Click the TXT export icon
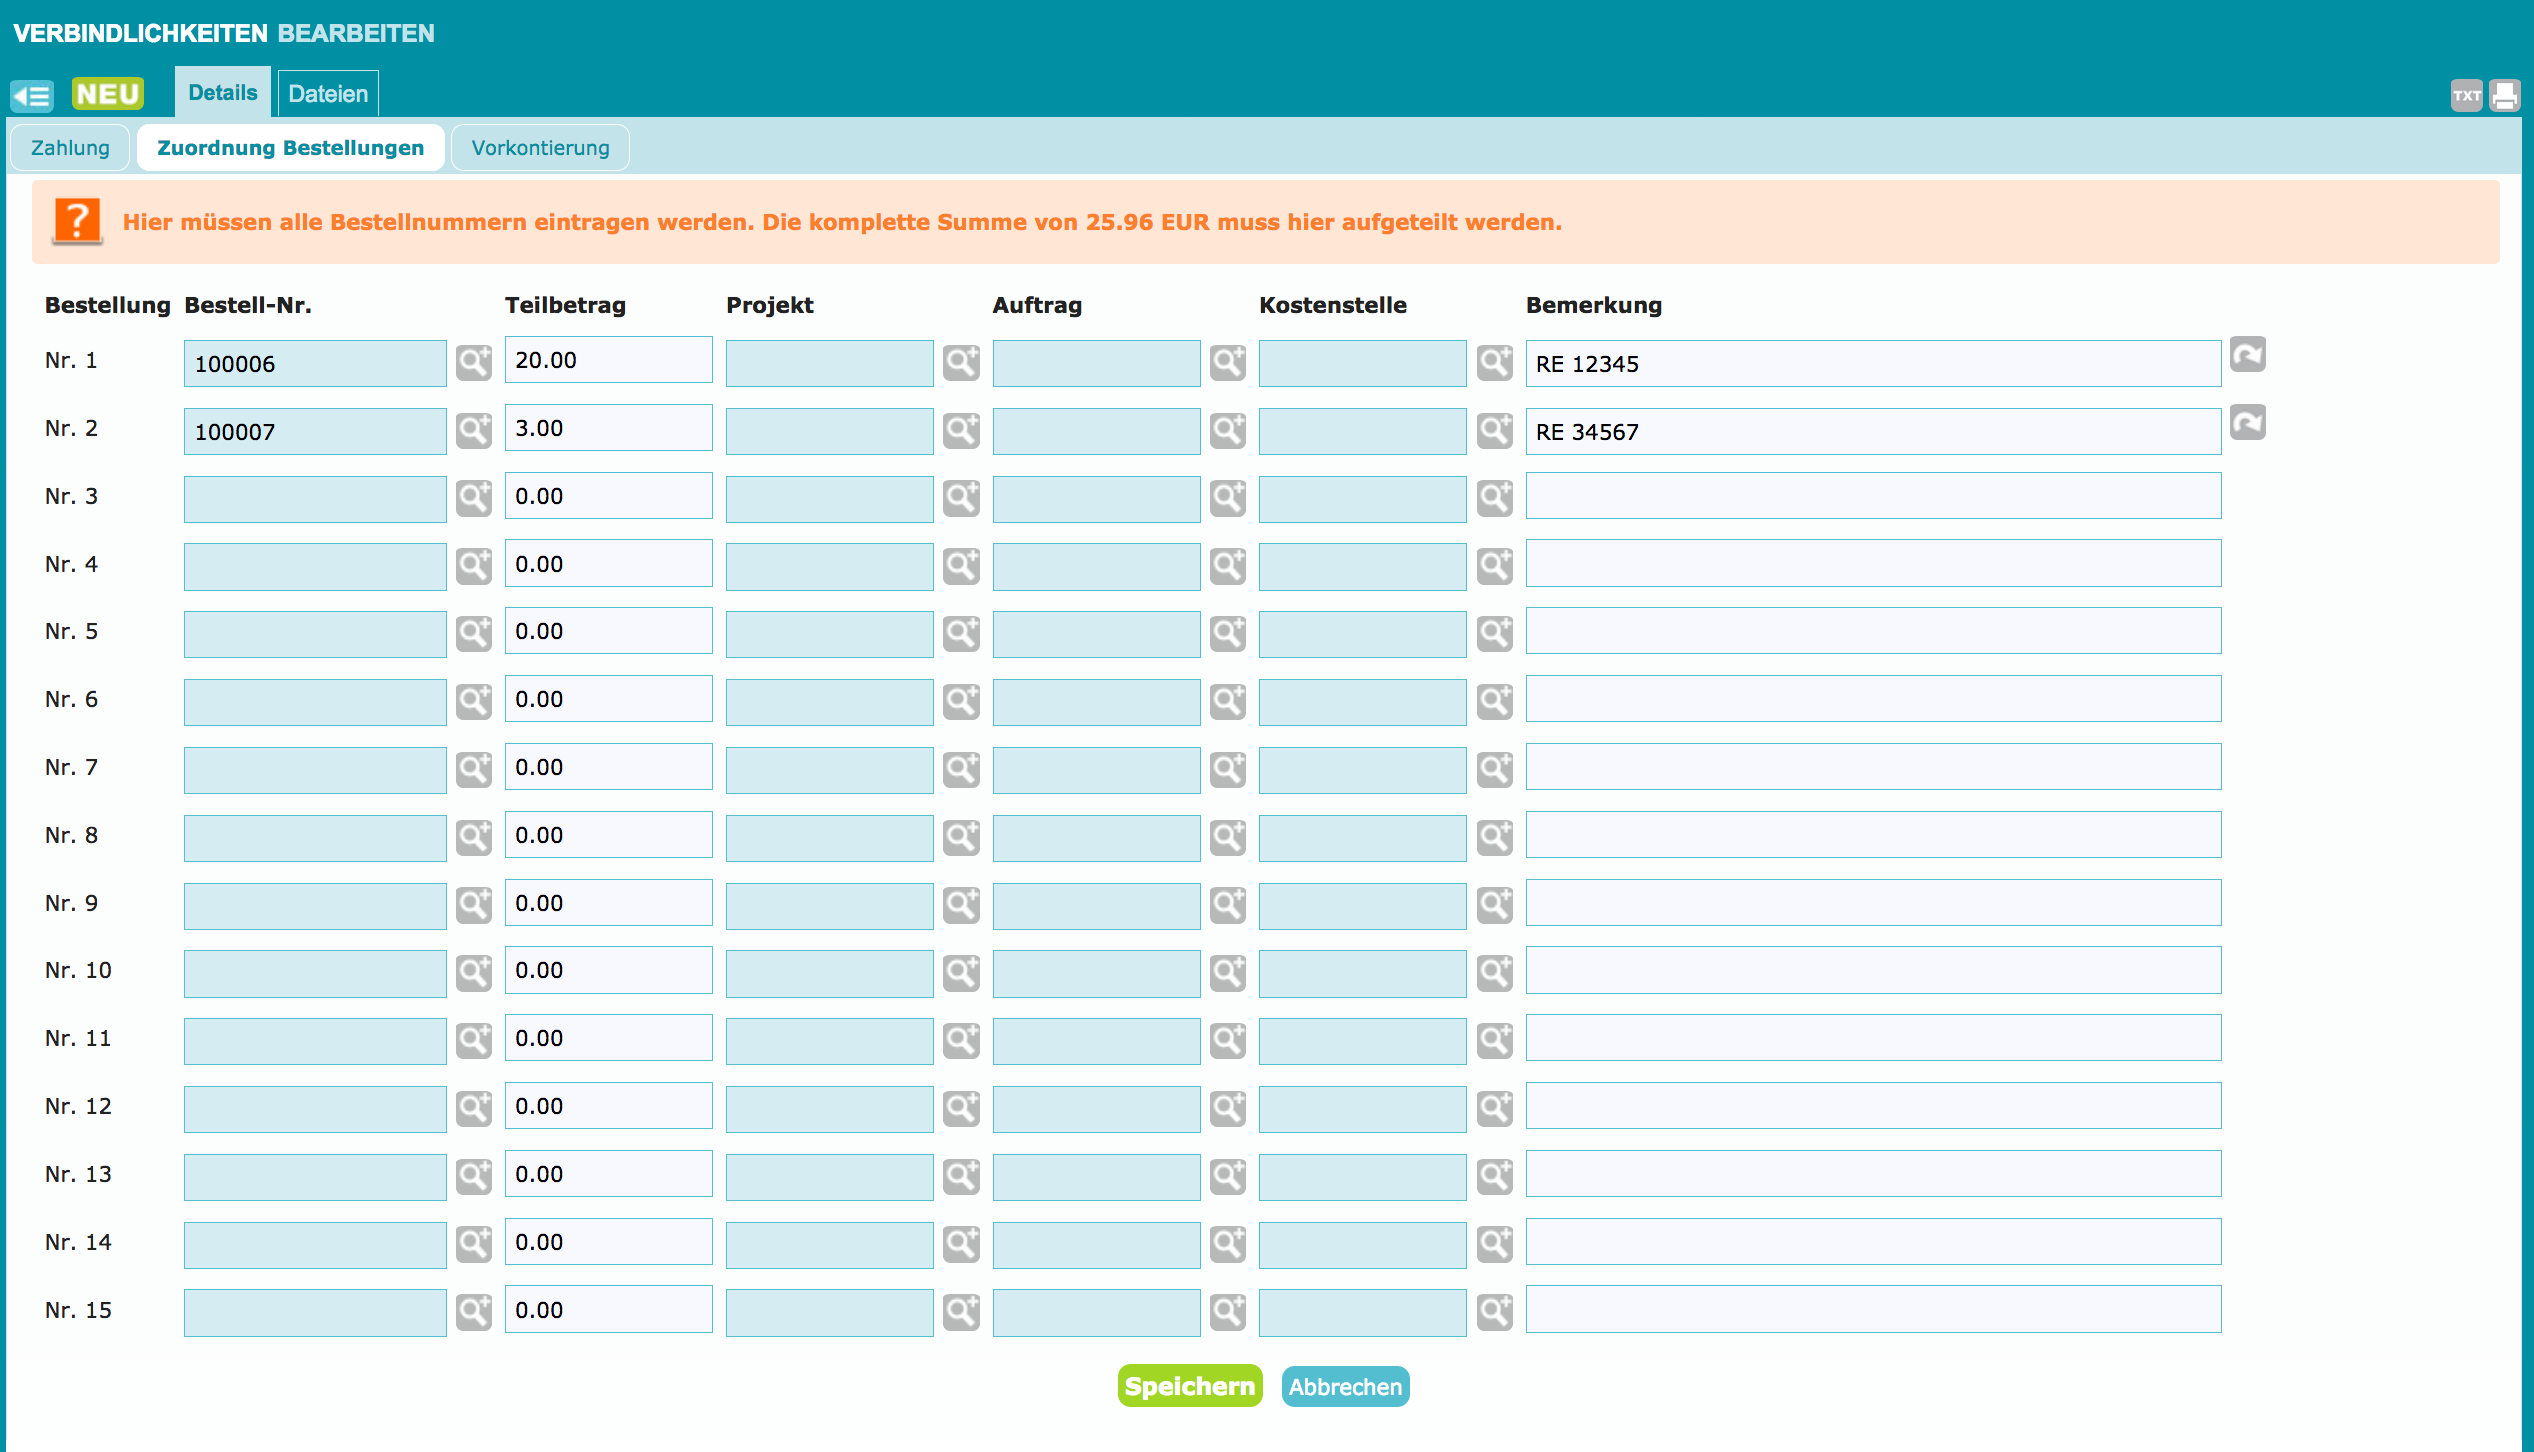Viewport: 2534px width, 1452px height. pos(2465,96)
